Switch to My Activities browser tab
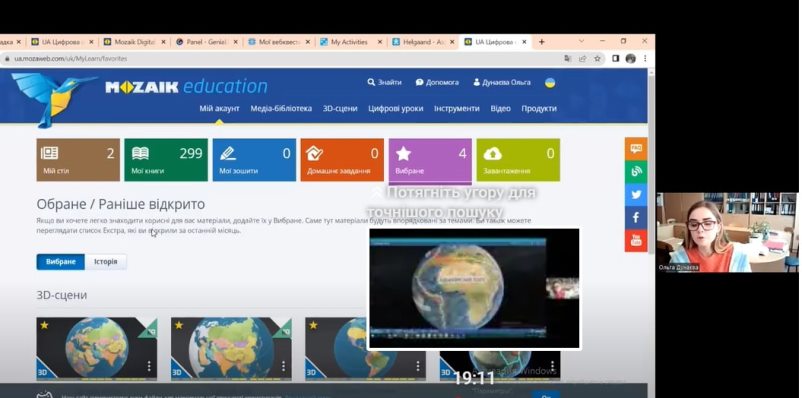The width and height of the screenshot is (802, 398). tap(350, 42)
